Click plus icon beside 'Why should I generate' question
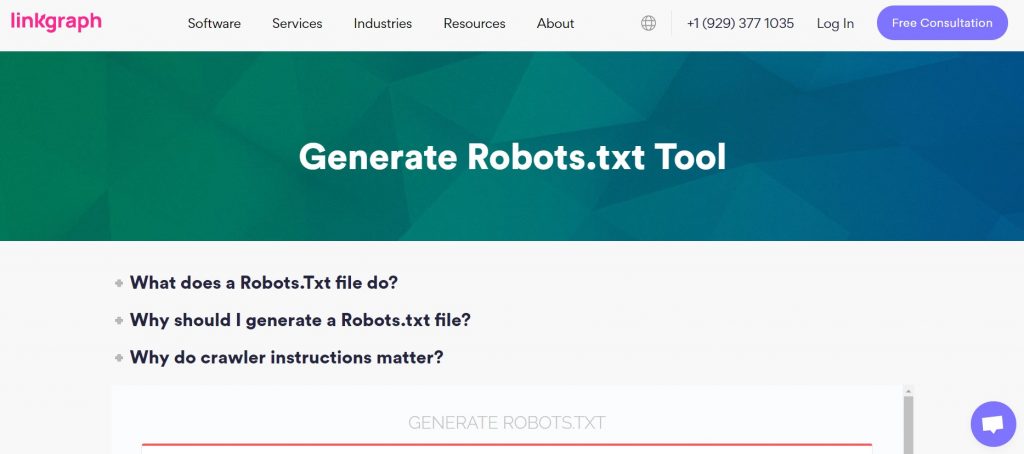 119,321
